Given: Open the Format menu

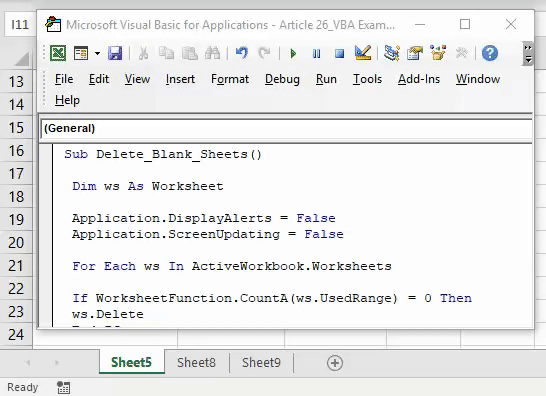Looking at the screenshot, I should point(230,79).
